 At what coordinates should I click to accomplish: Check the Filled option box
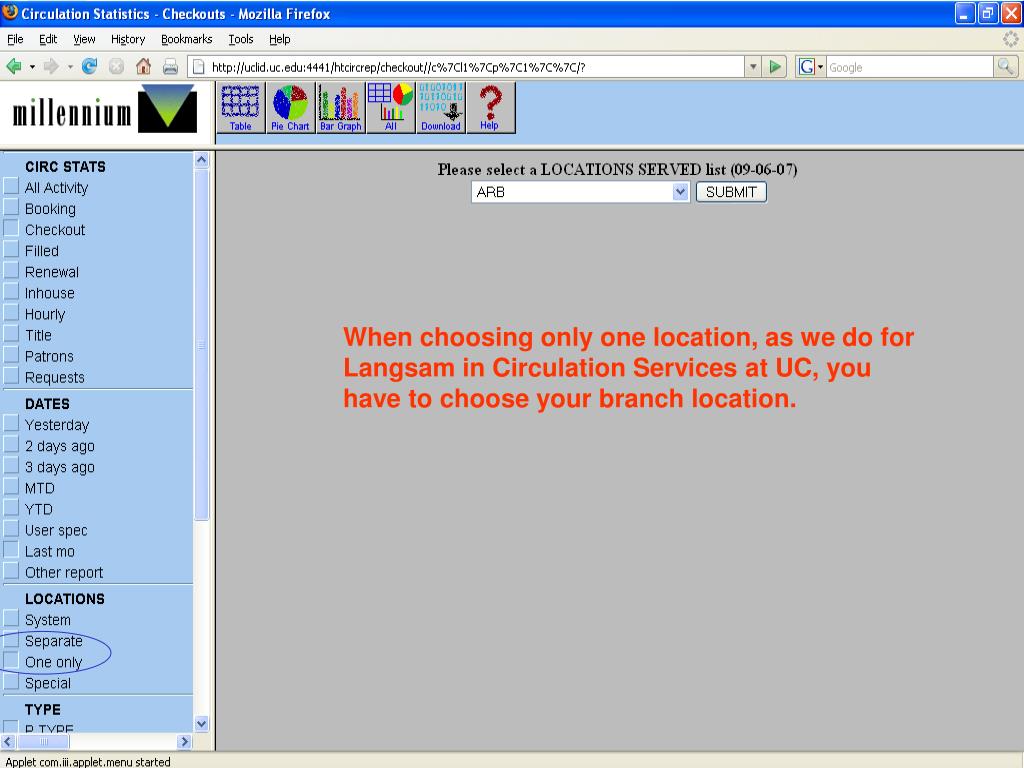pos(11,249)
